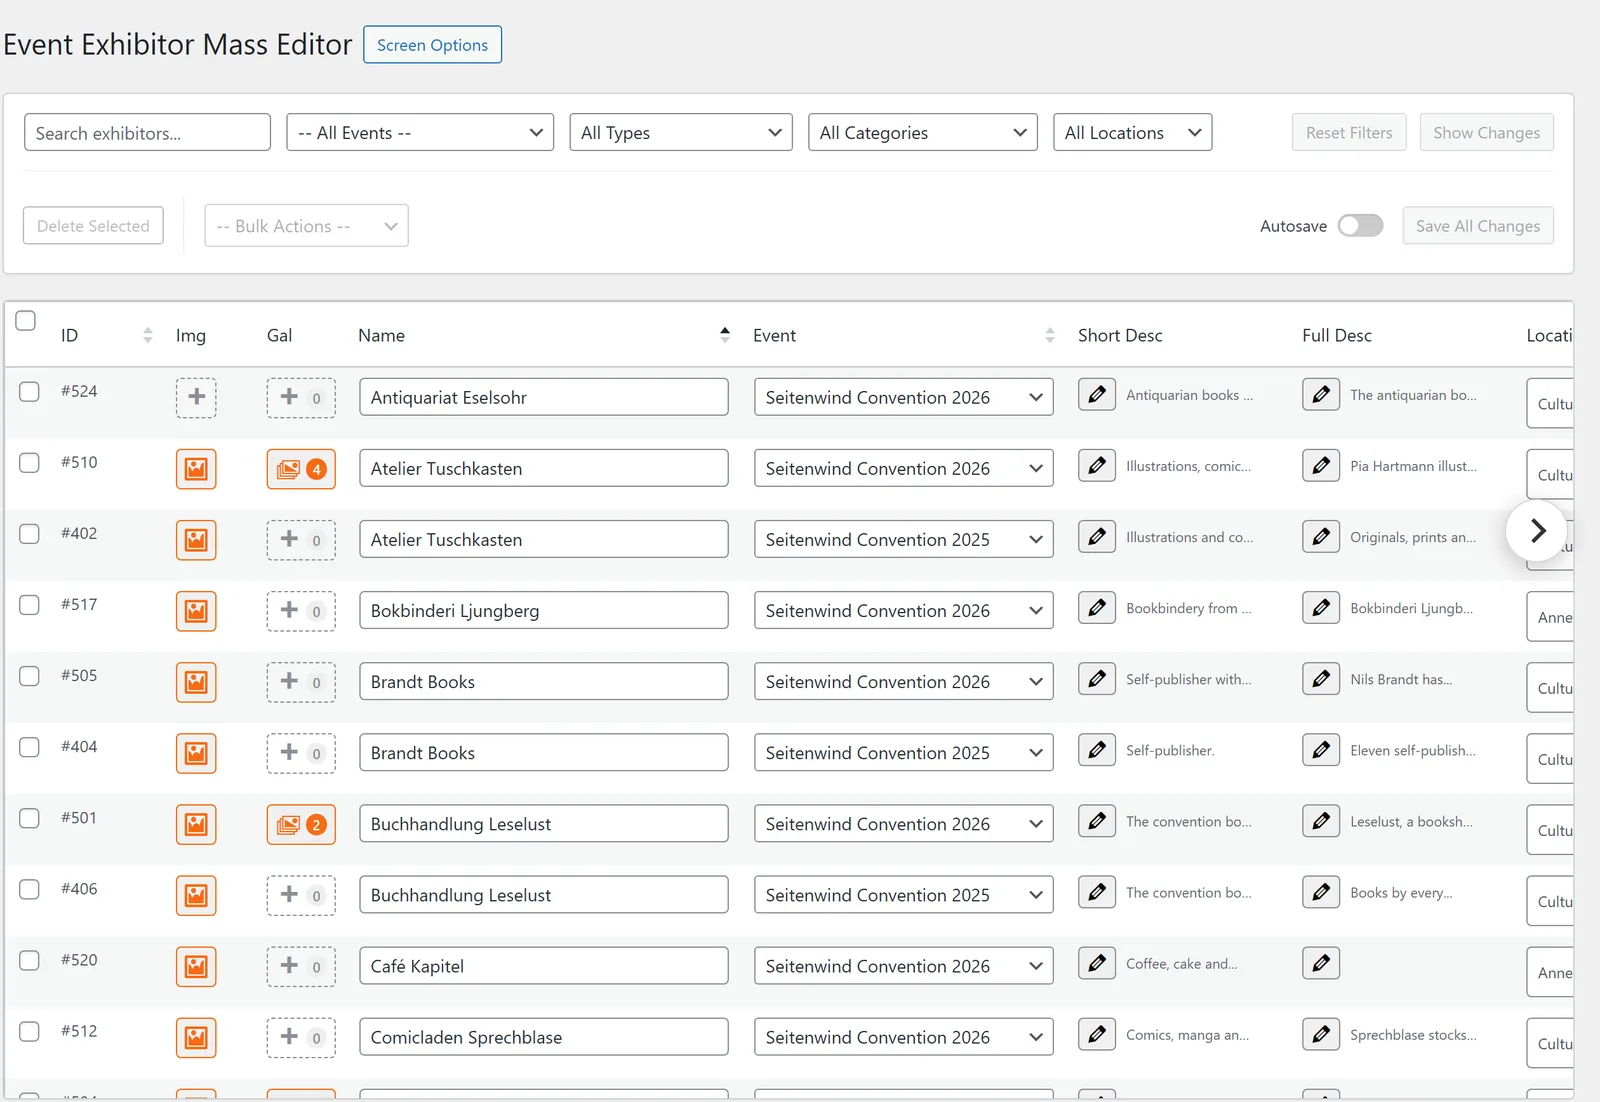Image resolution: width=1600 pixels, height=1102 pixels.
Task: Click the Full Desc column header
Action: click(1337, 335)
